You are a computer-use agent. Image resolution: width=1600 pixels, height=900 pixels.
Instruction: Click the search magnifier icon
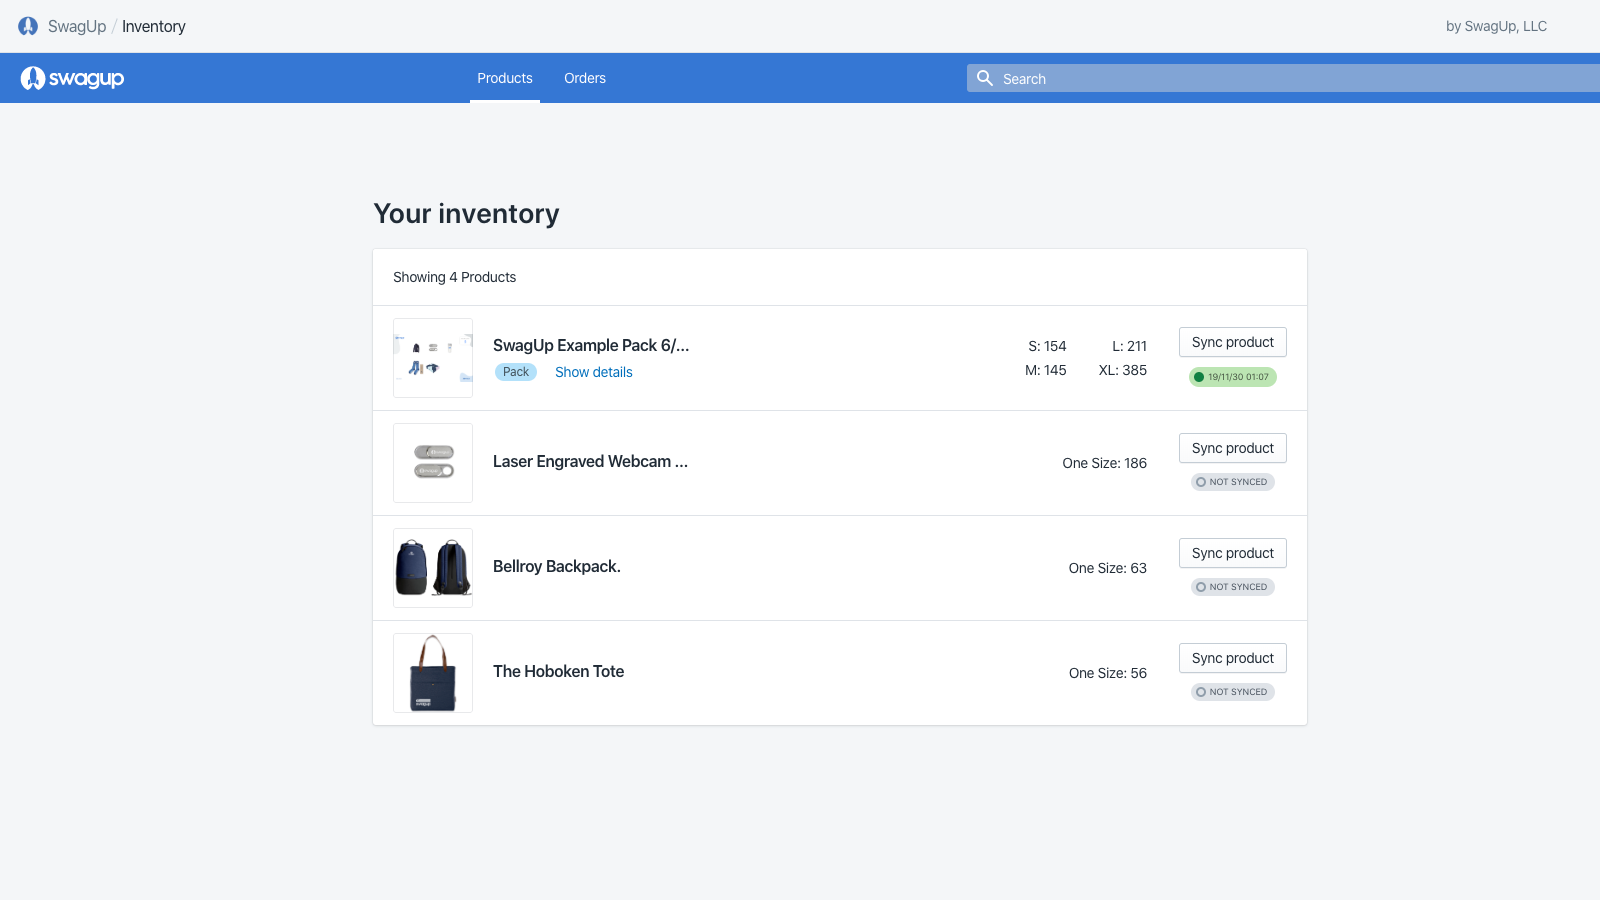[x=985, y=78]
